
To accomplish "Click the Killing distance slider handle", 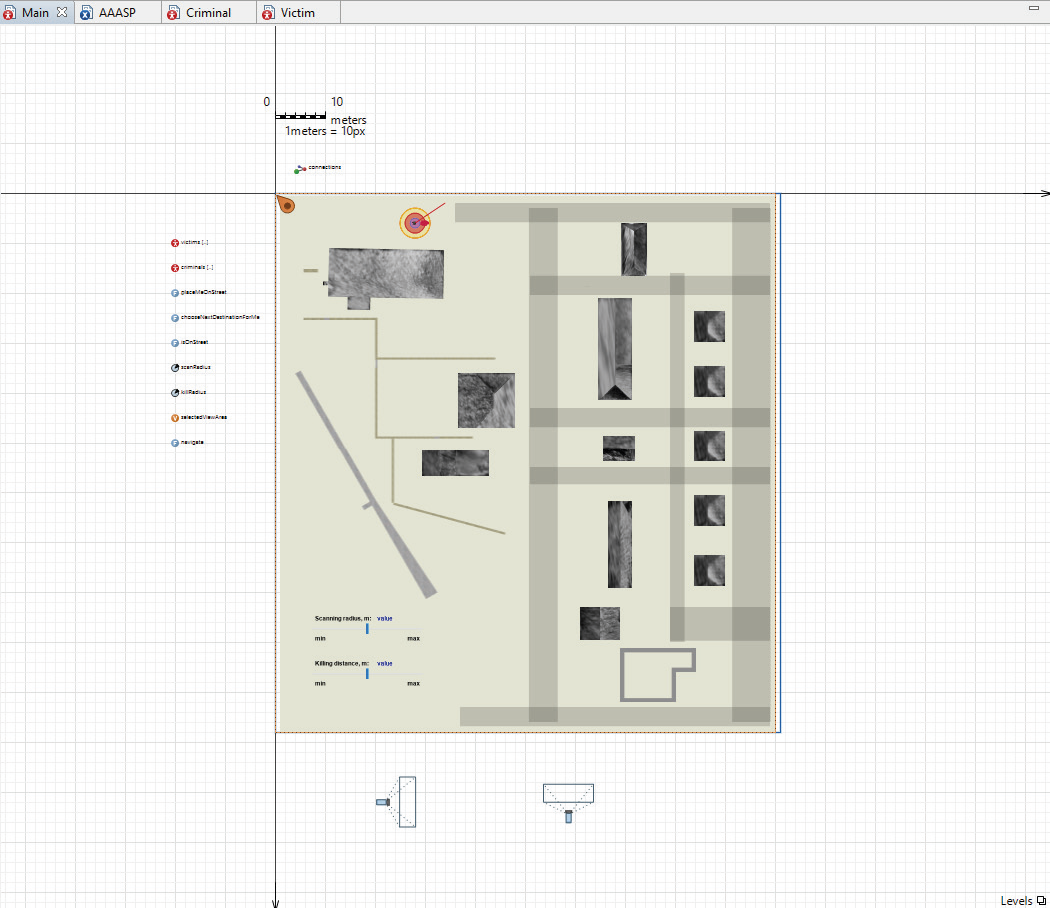I will click(x=367, y=674).
